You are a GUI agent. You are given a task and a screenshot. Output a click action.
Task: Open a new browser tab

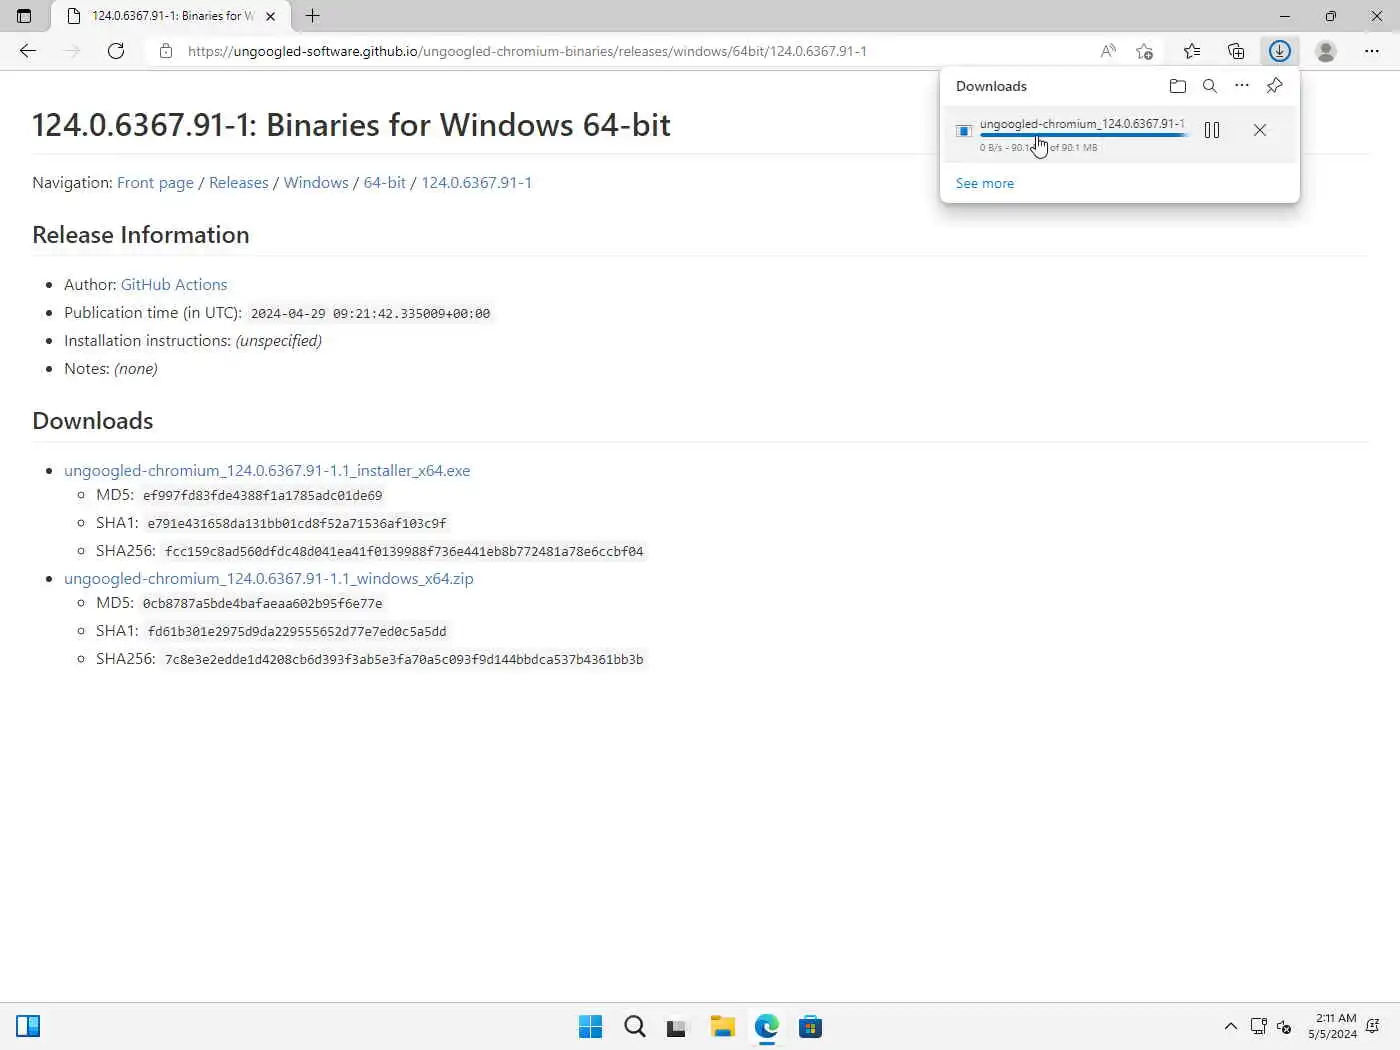click(x=313, y=16)
